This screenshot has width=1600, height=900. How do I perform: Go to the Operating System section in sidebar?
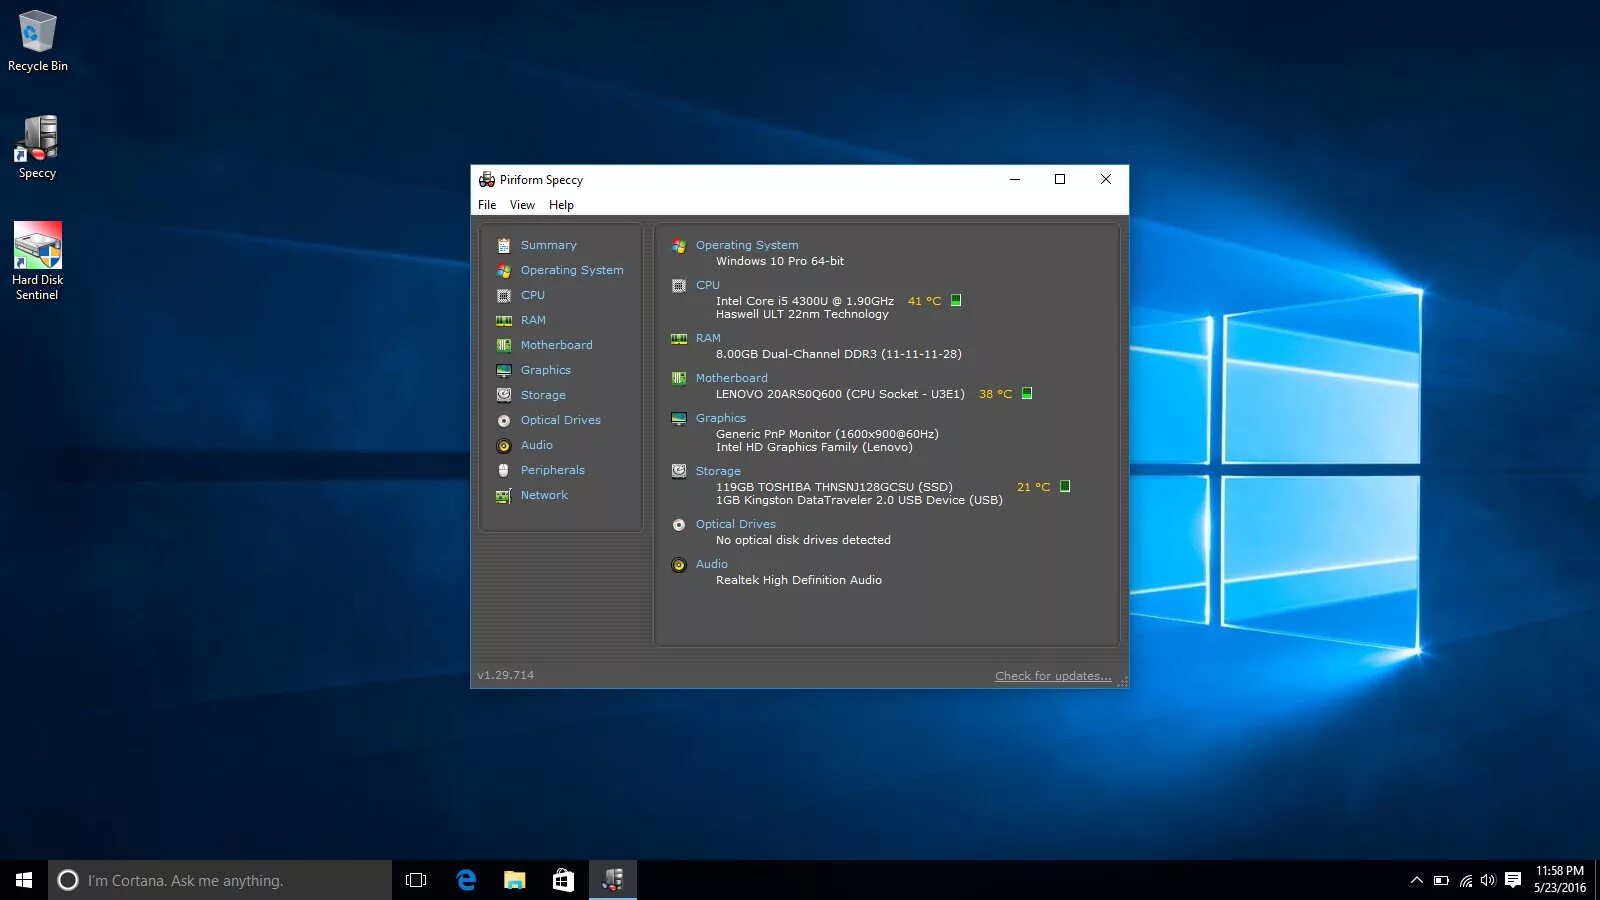572,270
